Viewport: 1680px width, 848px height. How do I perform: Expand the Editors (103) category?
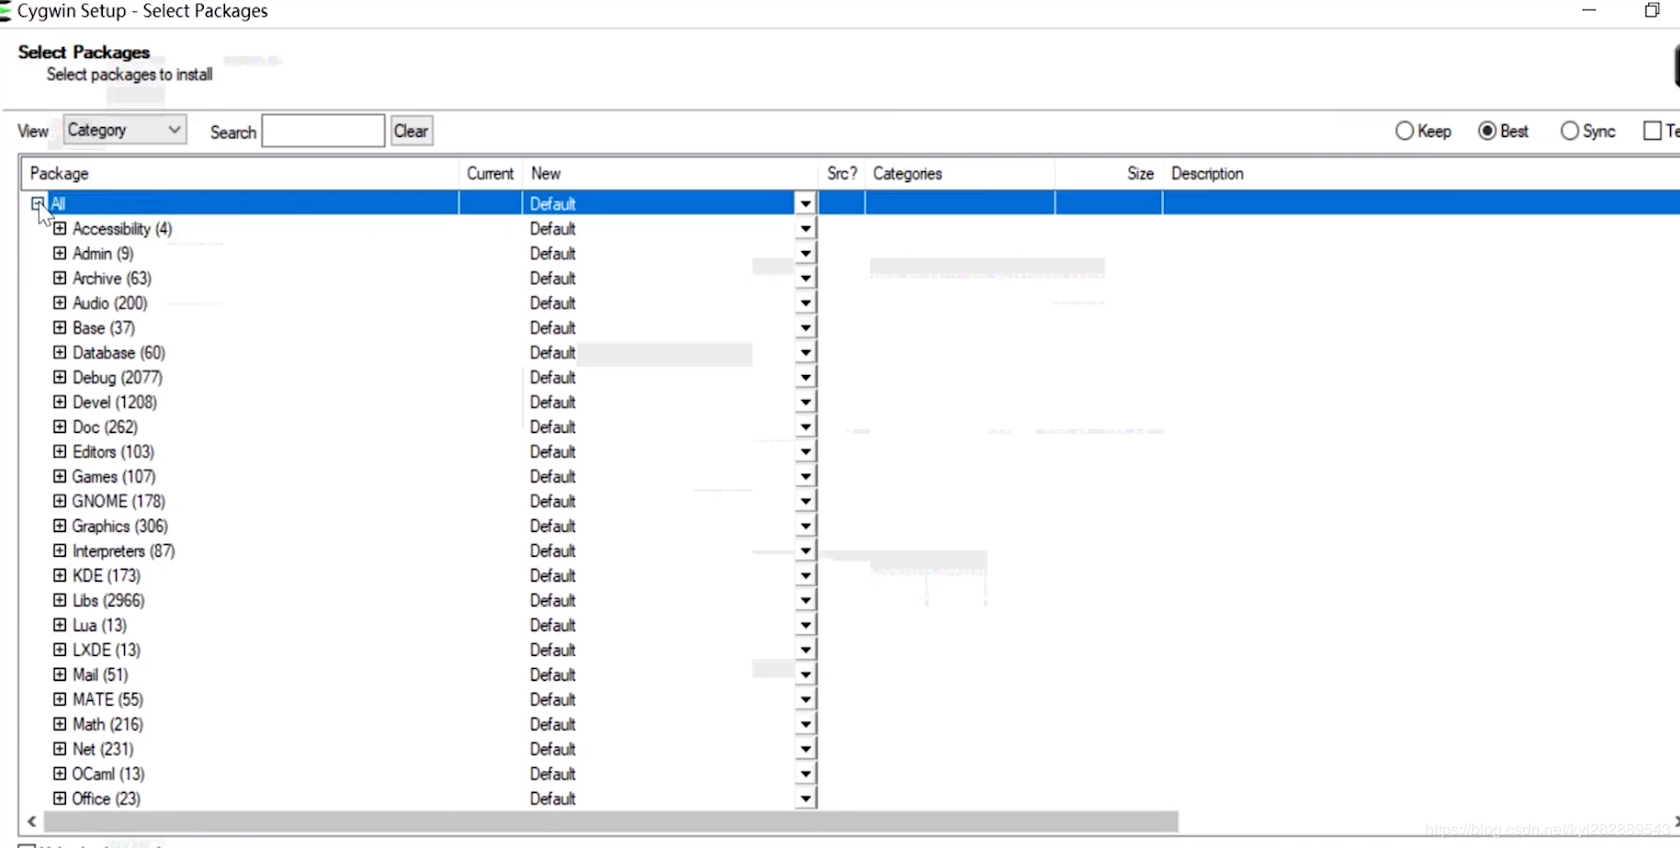(x=60, y=451)
